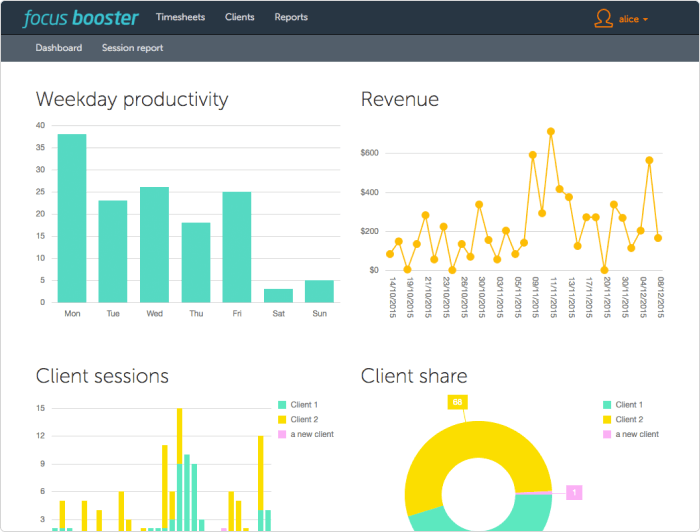Click the orange user avatar icon

click(604, 19)
